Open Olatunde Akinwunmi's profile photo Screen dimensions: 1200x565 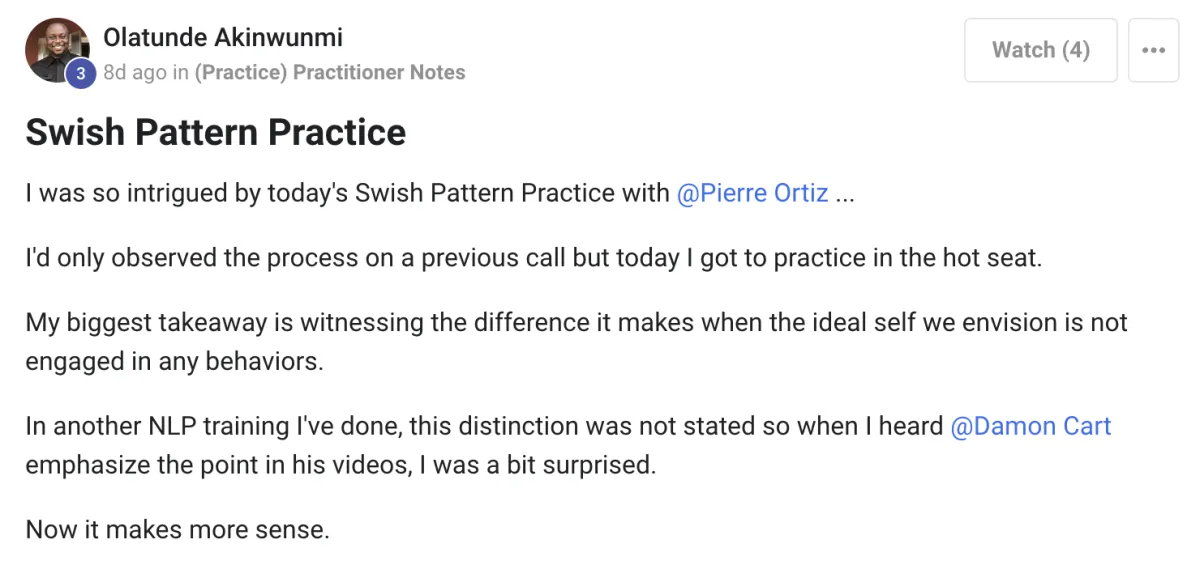(57, 50)
